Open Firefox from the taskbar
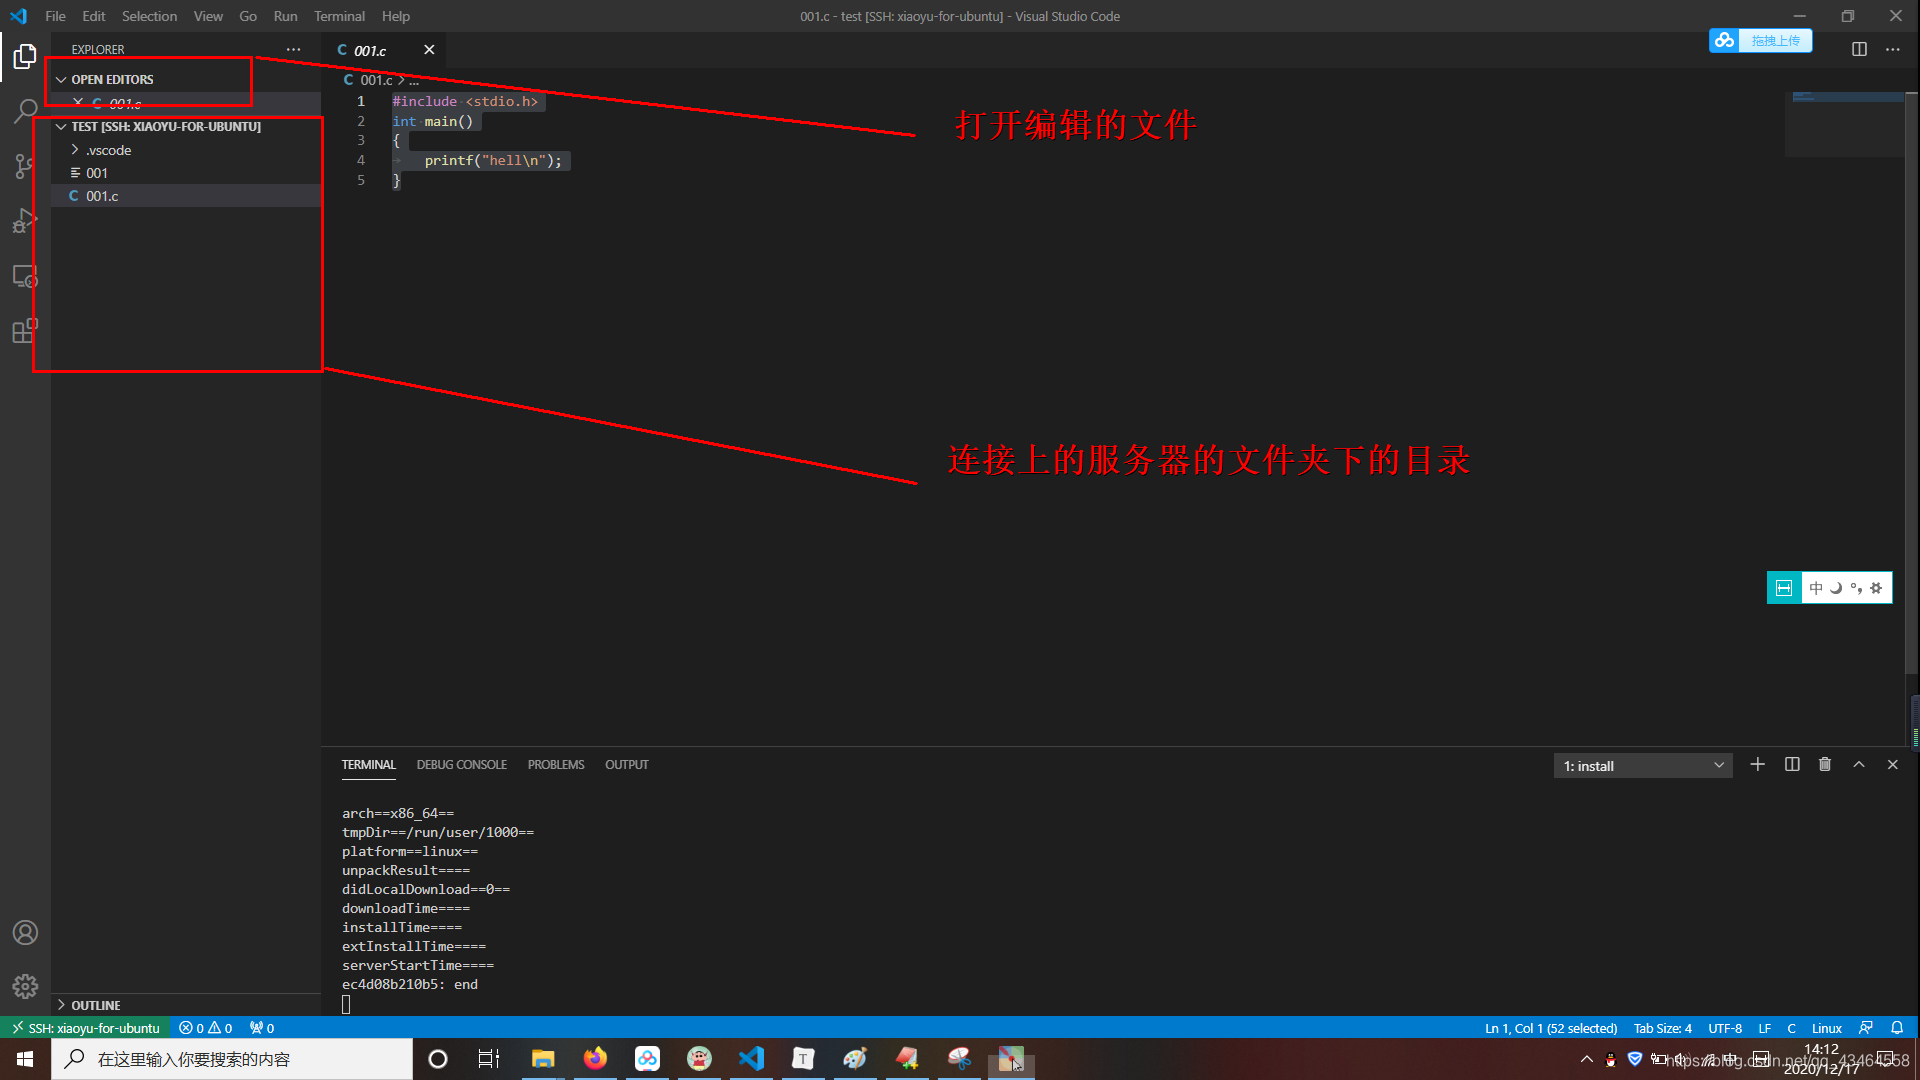Viewport: 1920px width, 1080px height. point(595,1059)
